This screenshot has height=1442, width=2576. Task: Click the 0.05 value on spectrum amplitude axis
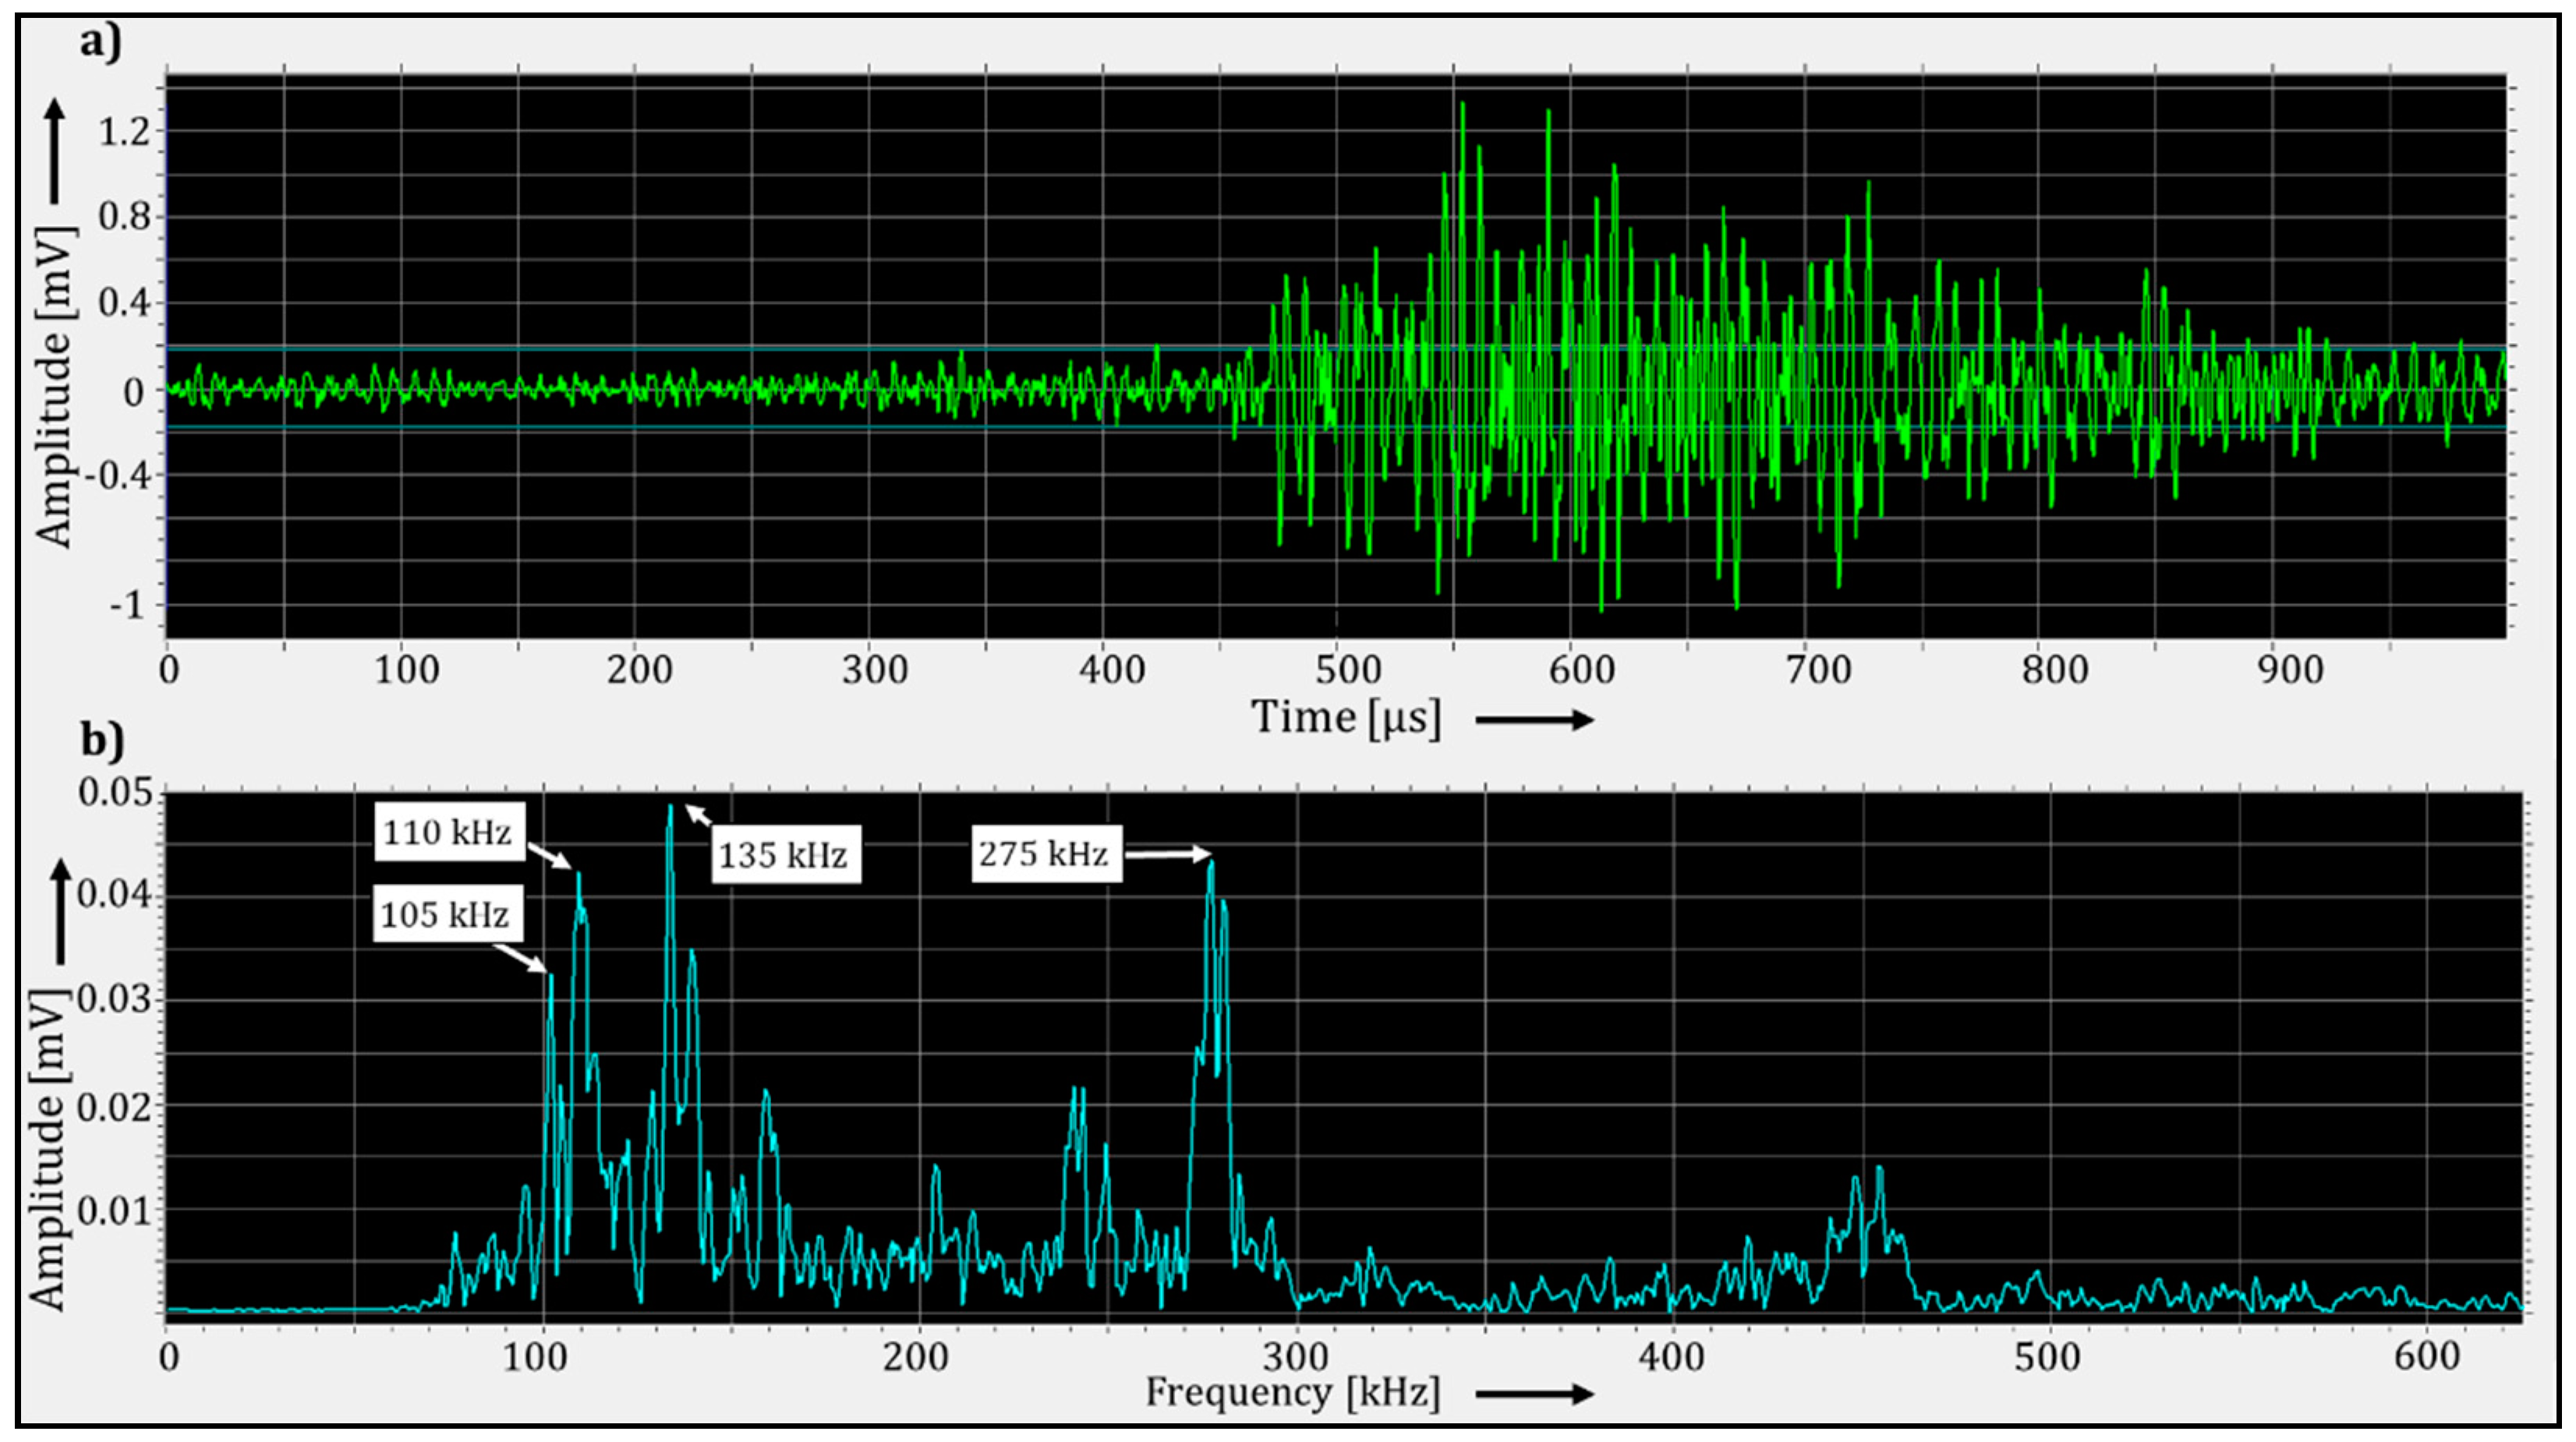(x=116, y=793)
